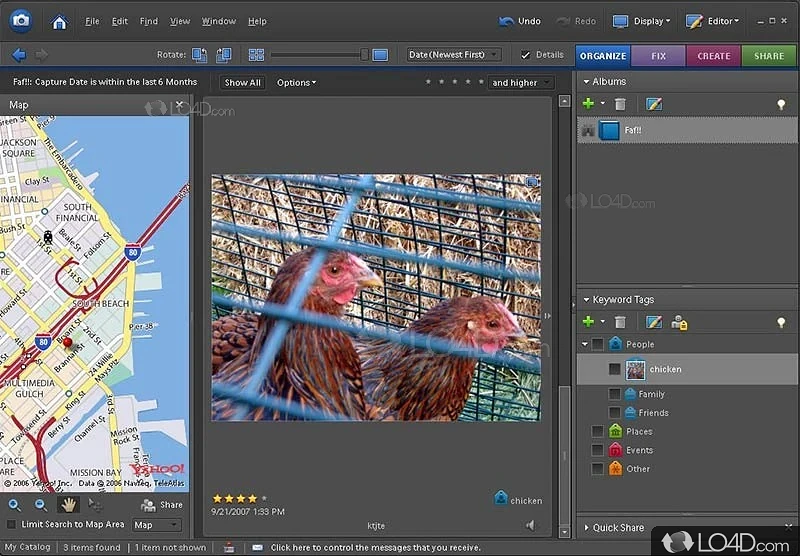Click the back arrow navigation icon
800x556 pixels.
click(x=19, y=55)
